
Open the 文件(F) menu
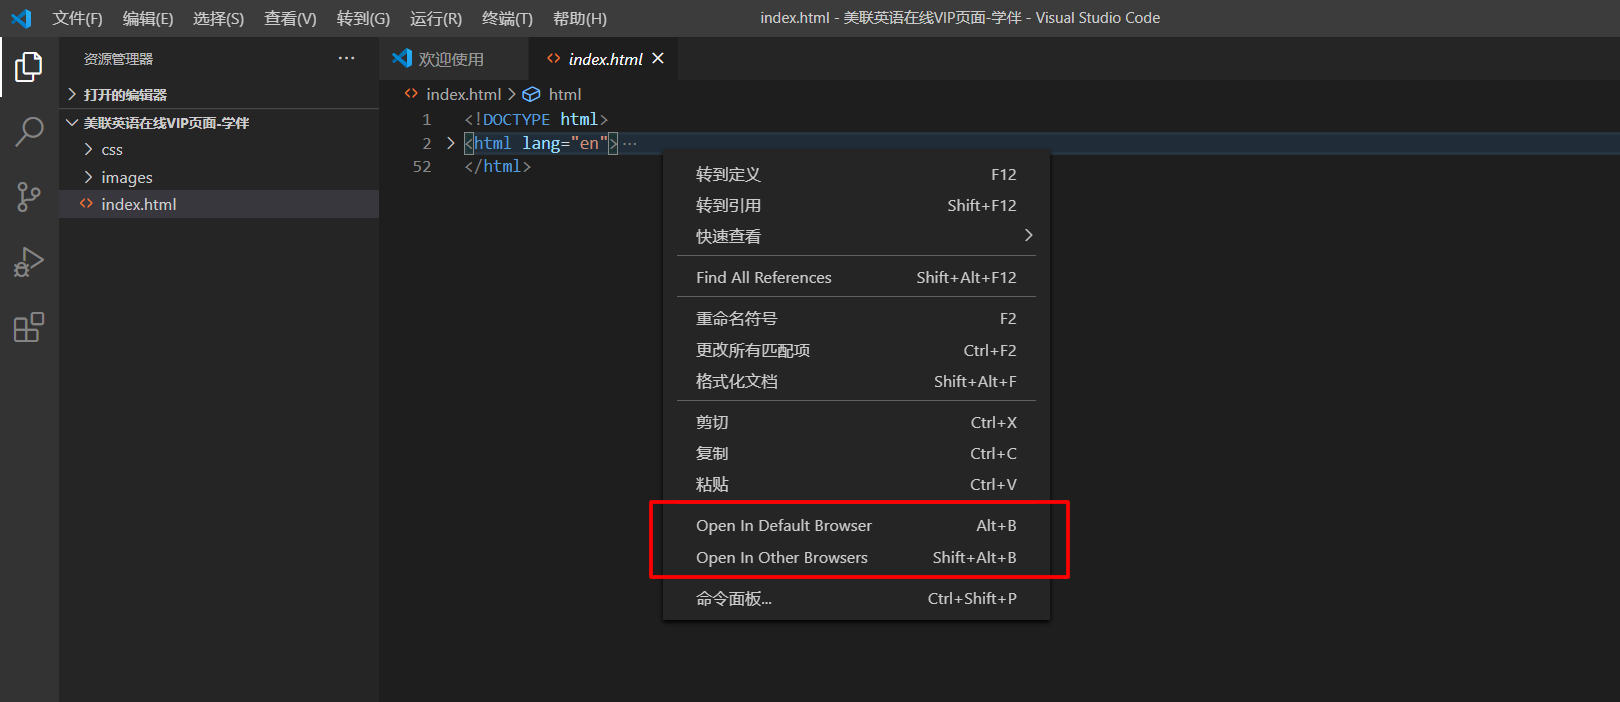pos(77,18)
